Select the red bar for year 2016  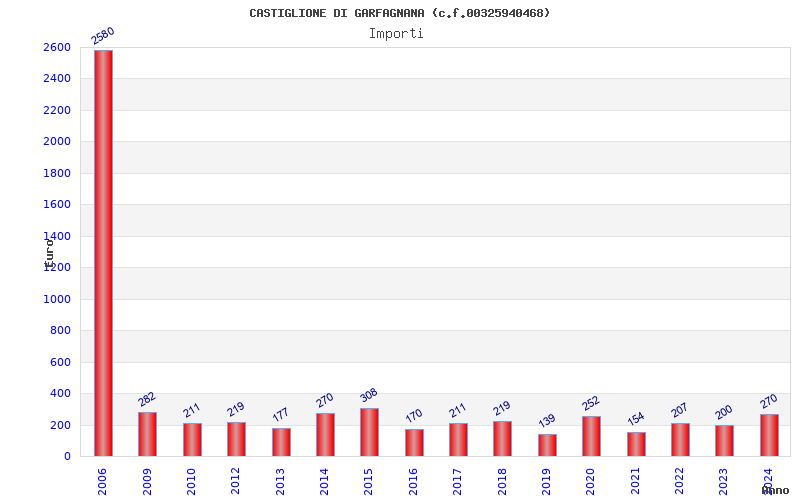pos(414,443)
